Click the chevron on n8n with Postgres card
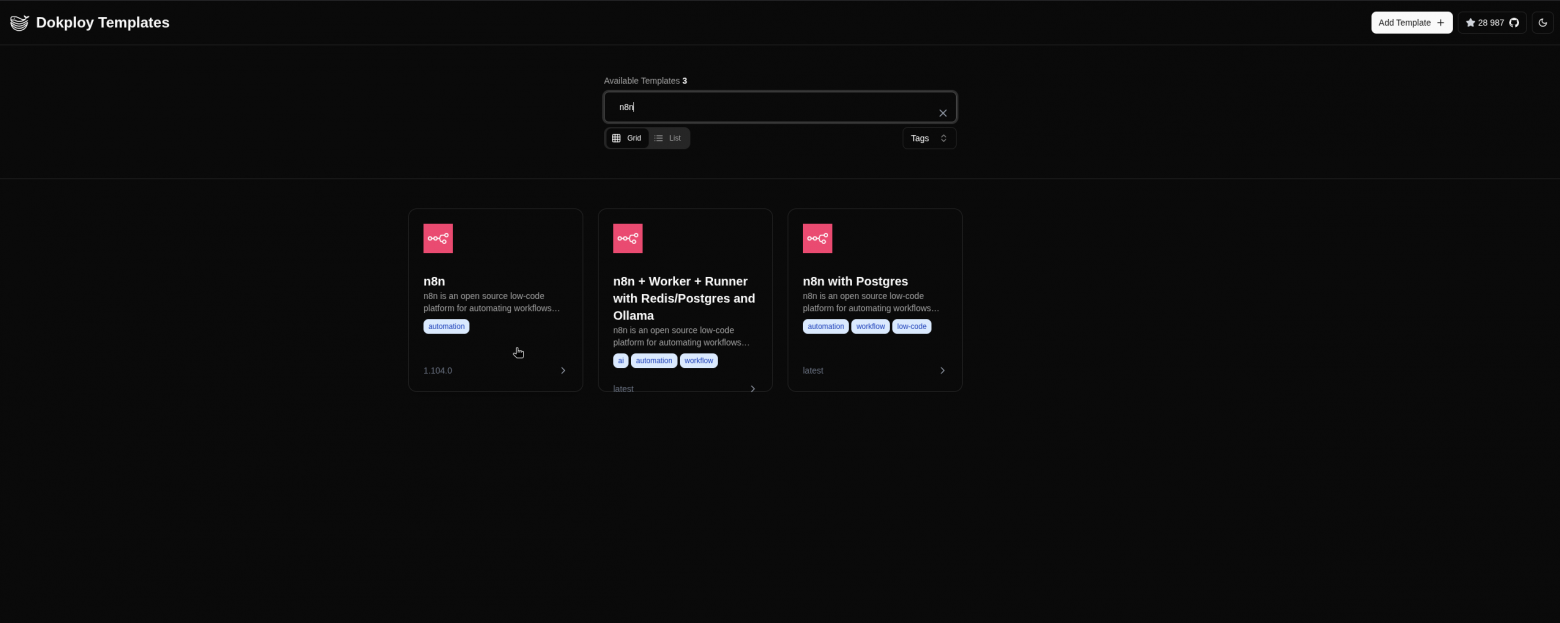The height and width of the screenshot is (623, 1560). pos(942,370)
